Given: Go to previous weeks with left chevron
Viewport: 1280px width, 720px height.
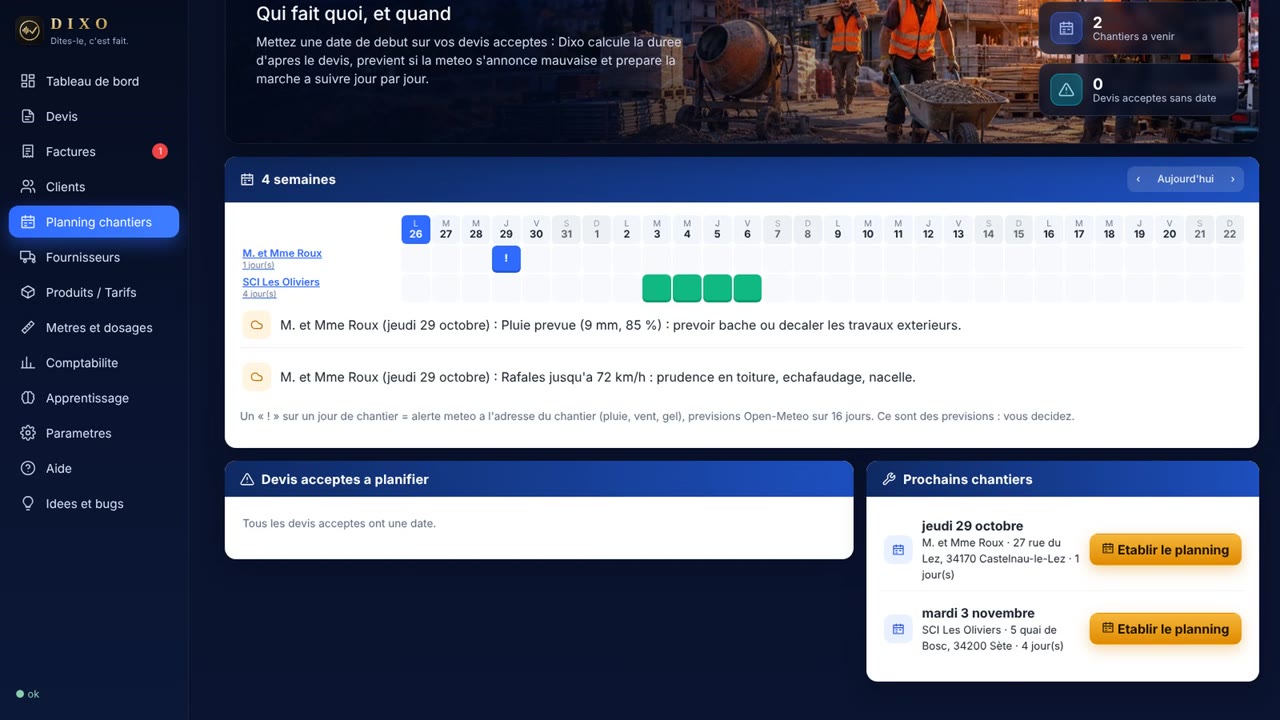Looking at the screenshot, I should pos(1138,179).
